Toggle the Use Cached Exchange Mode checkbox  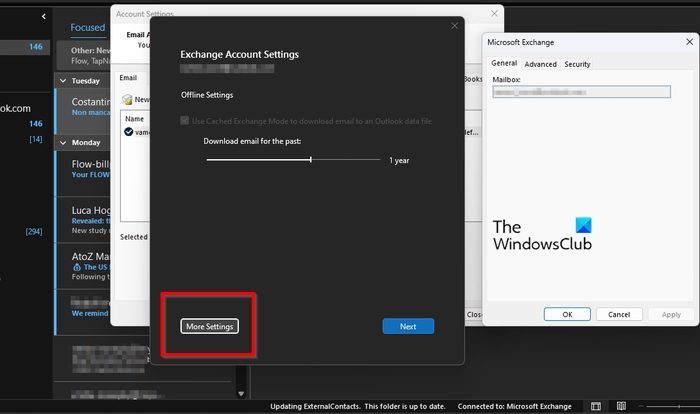coord(184,121)
